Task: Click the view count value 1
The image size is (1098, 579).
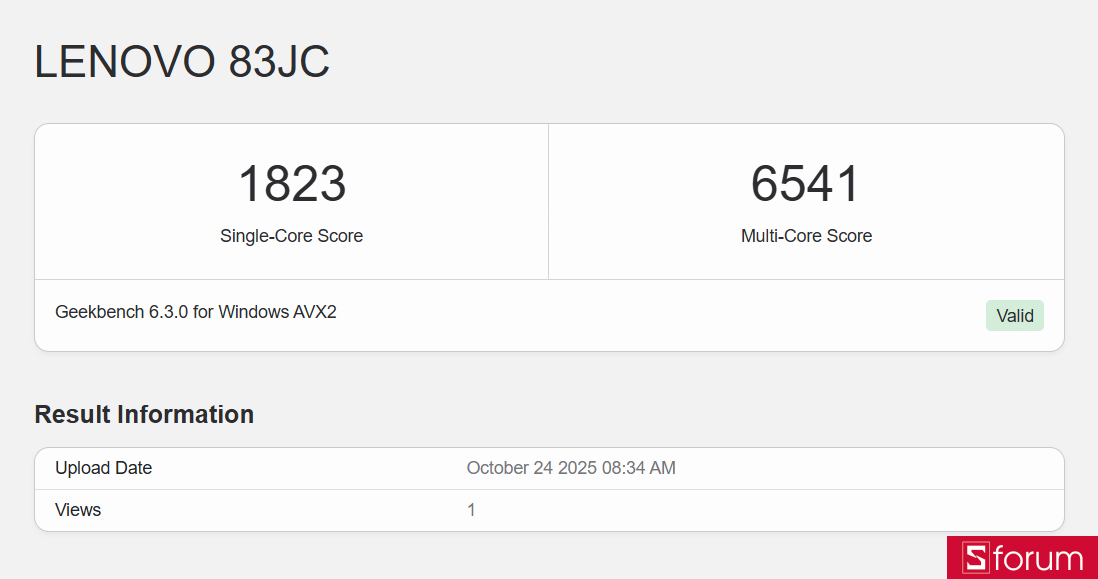Action: click(471, 510)
